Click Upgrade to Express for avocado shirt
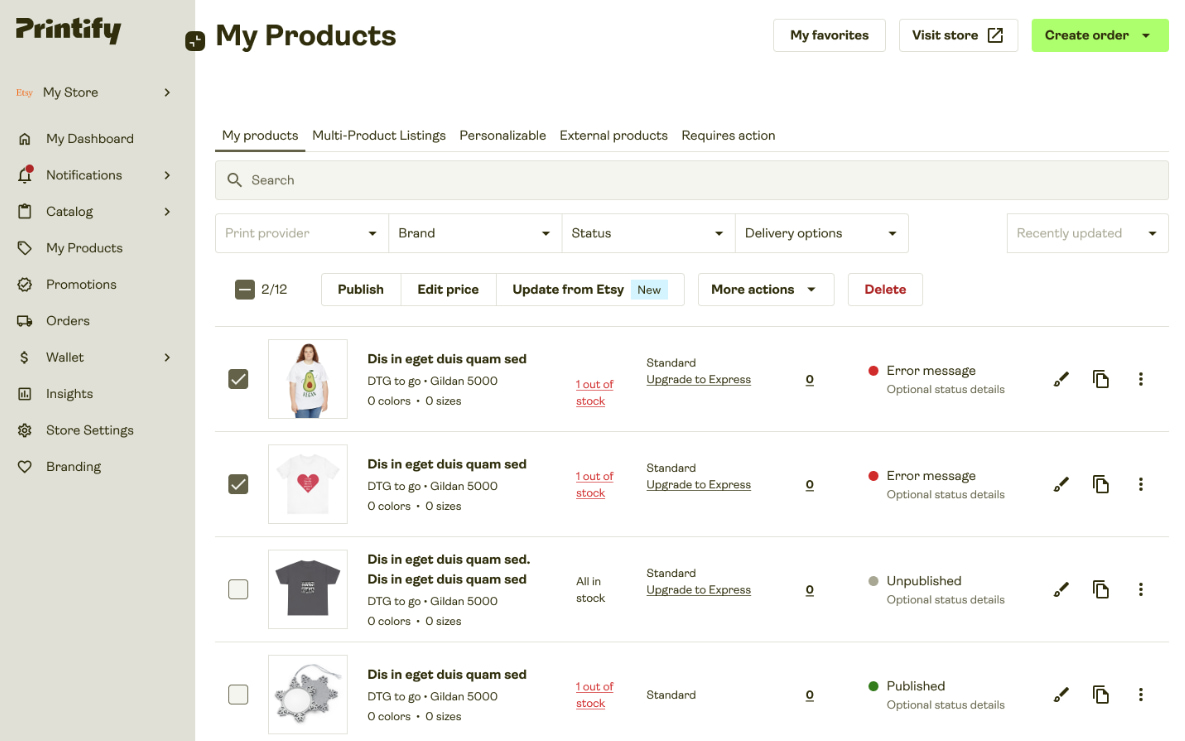1185x741 pixels. point(698,380)
